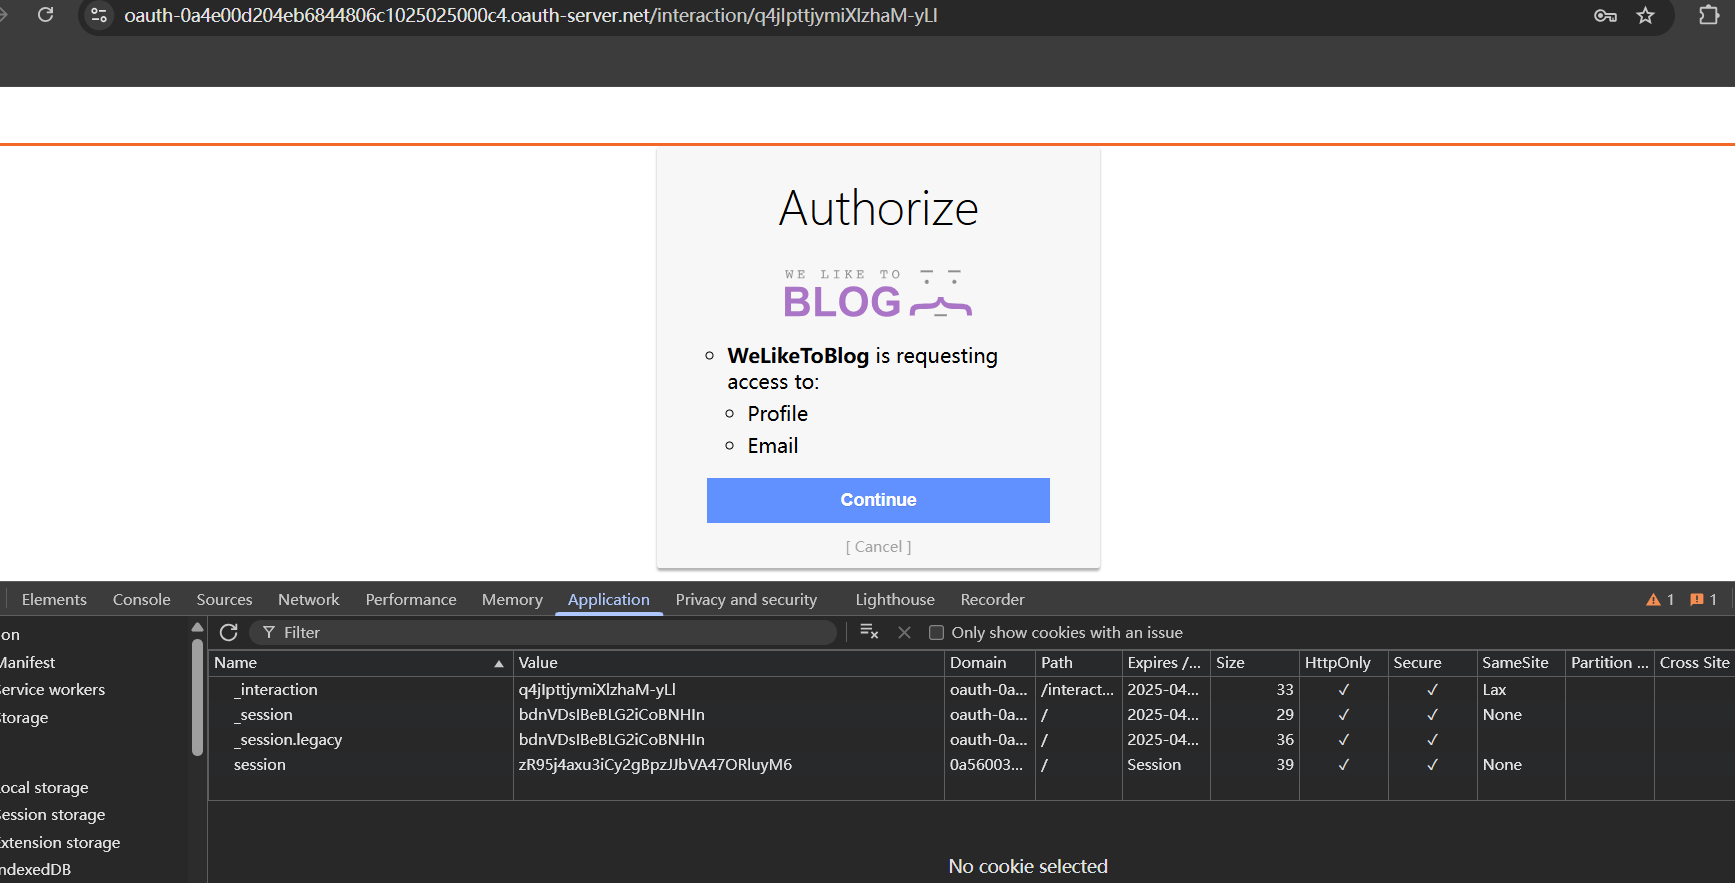
Task: Sort by the HttpOnly column header
Action: (x=1344, y=663)
